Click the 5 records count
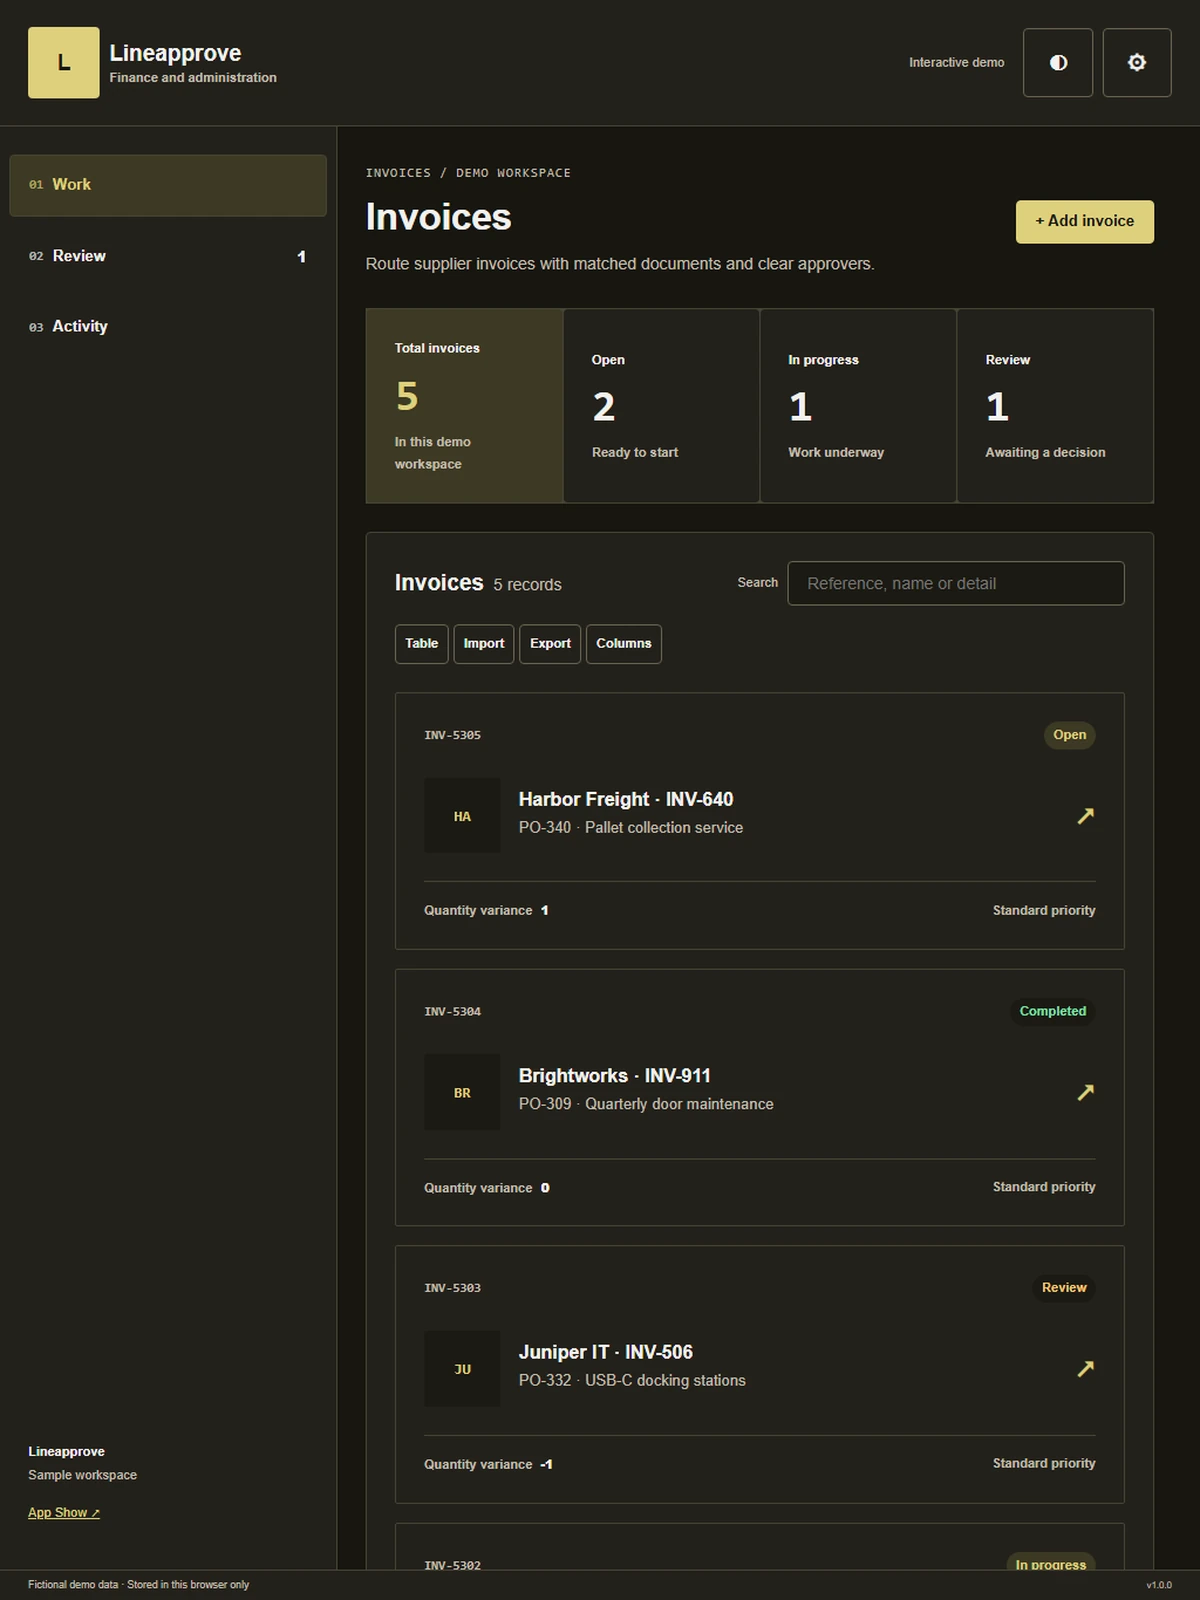The width and height of the screenshot is (1200, 1600). pos(527,585)
